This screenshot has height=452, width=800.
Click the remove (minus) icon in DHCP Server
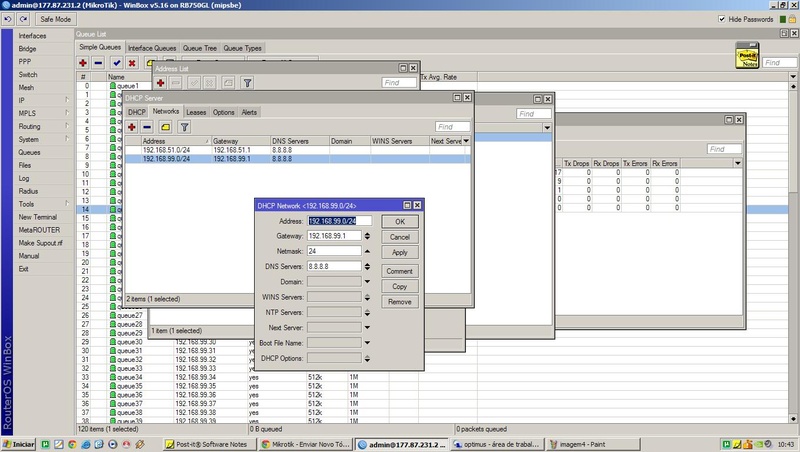[x=148, y=127]
